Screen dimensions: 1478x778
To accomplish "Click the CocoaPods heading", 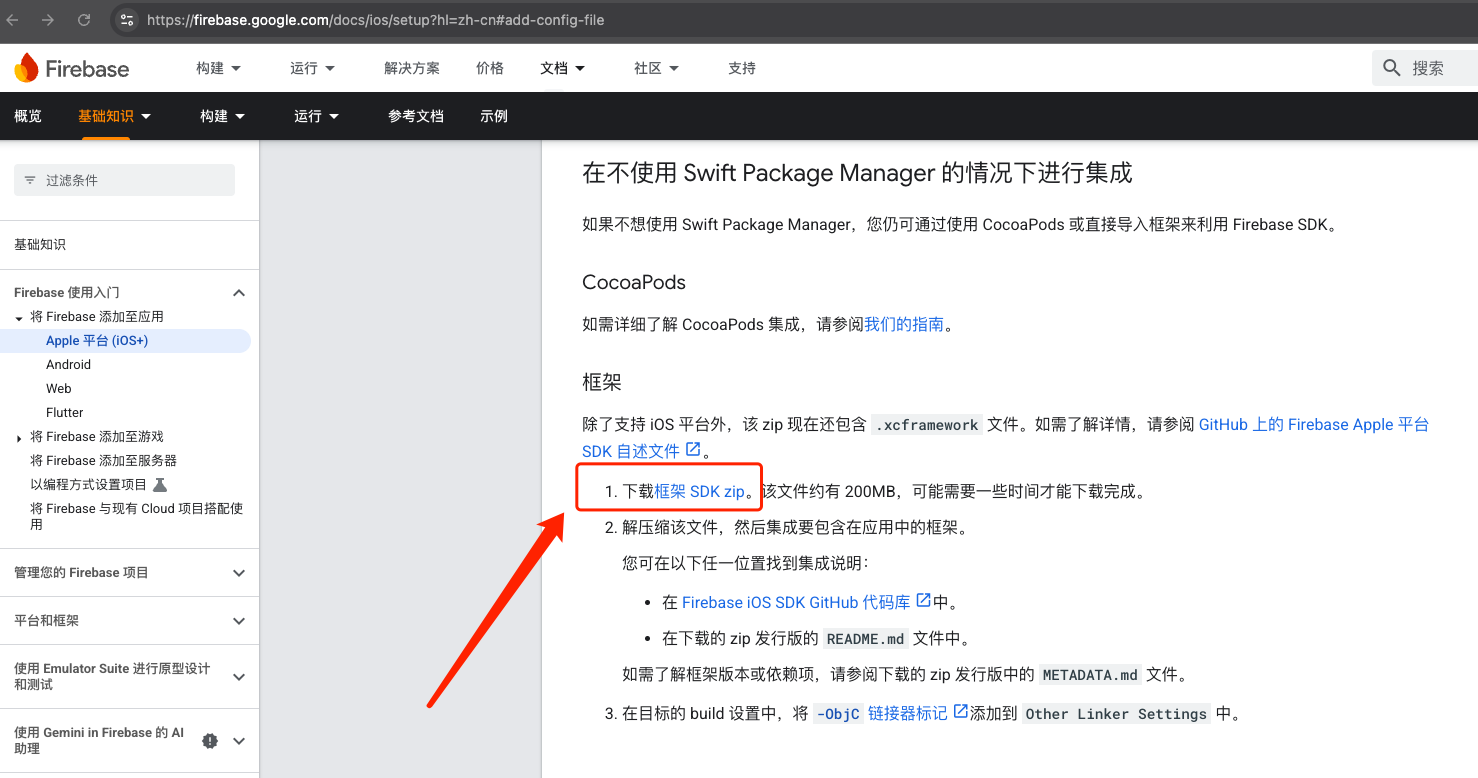I will pos(634,282).
